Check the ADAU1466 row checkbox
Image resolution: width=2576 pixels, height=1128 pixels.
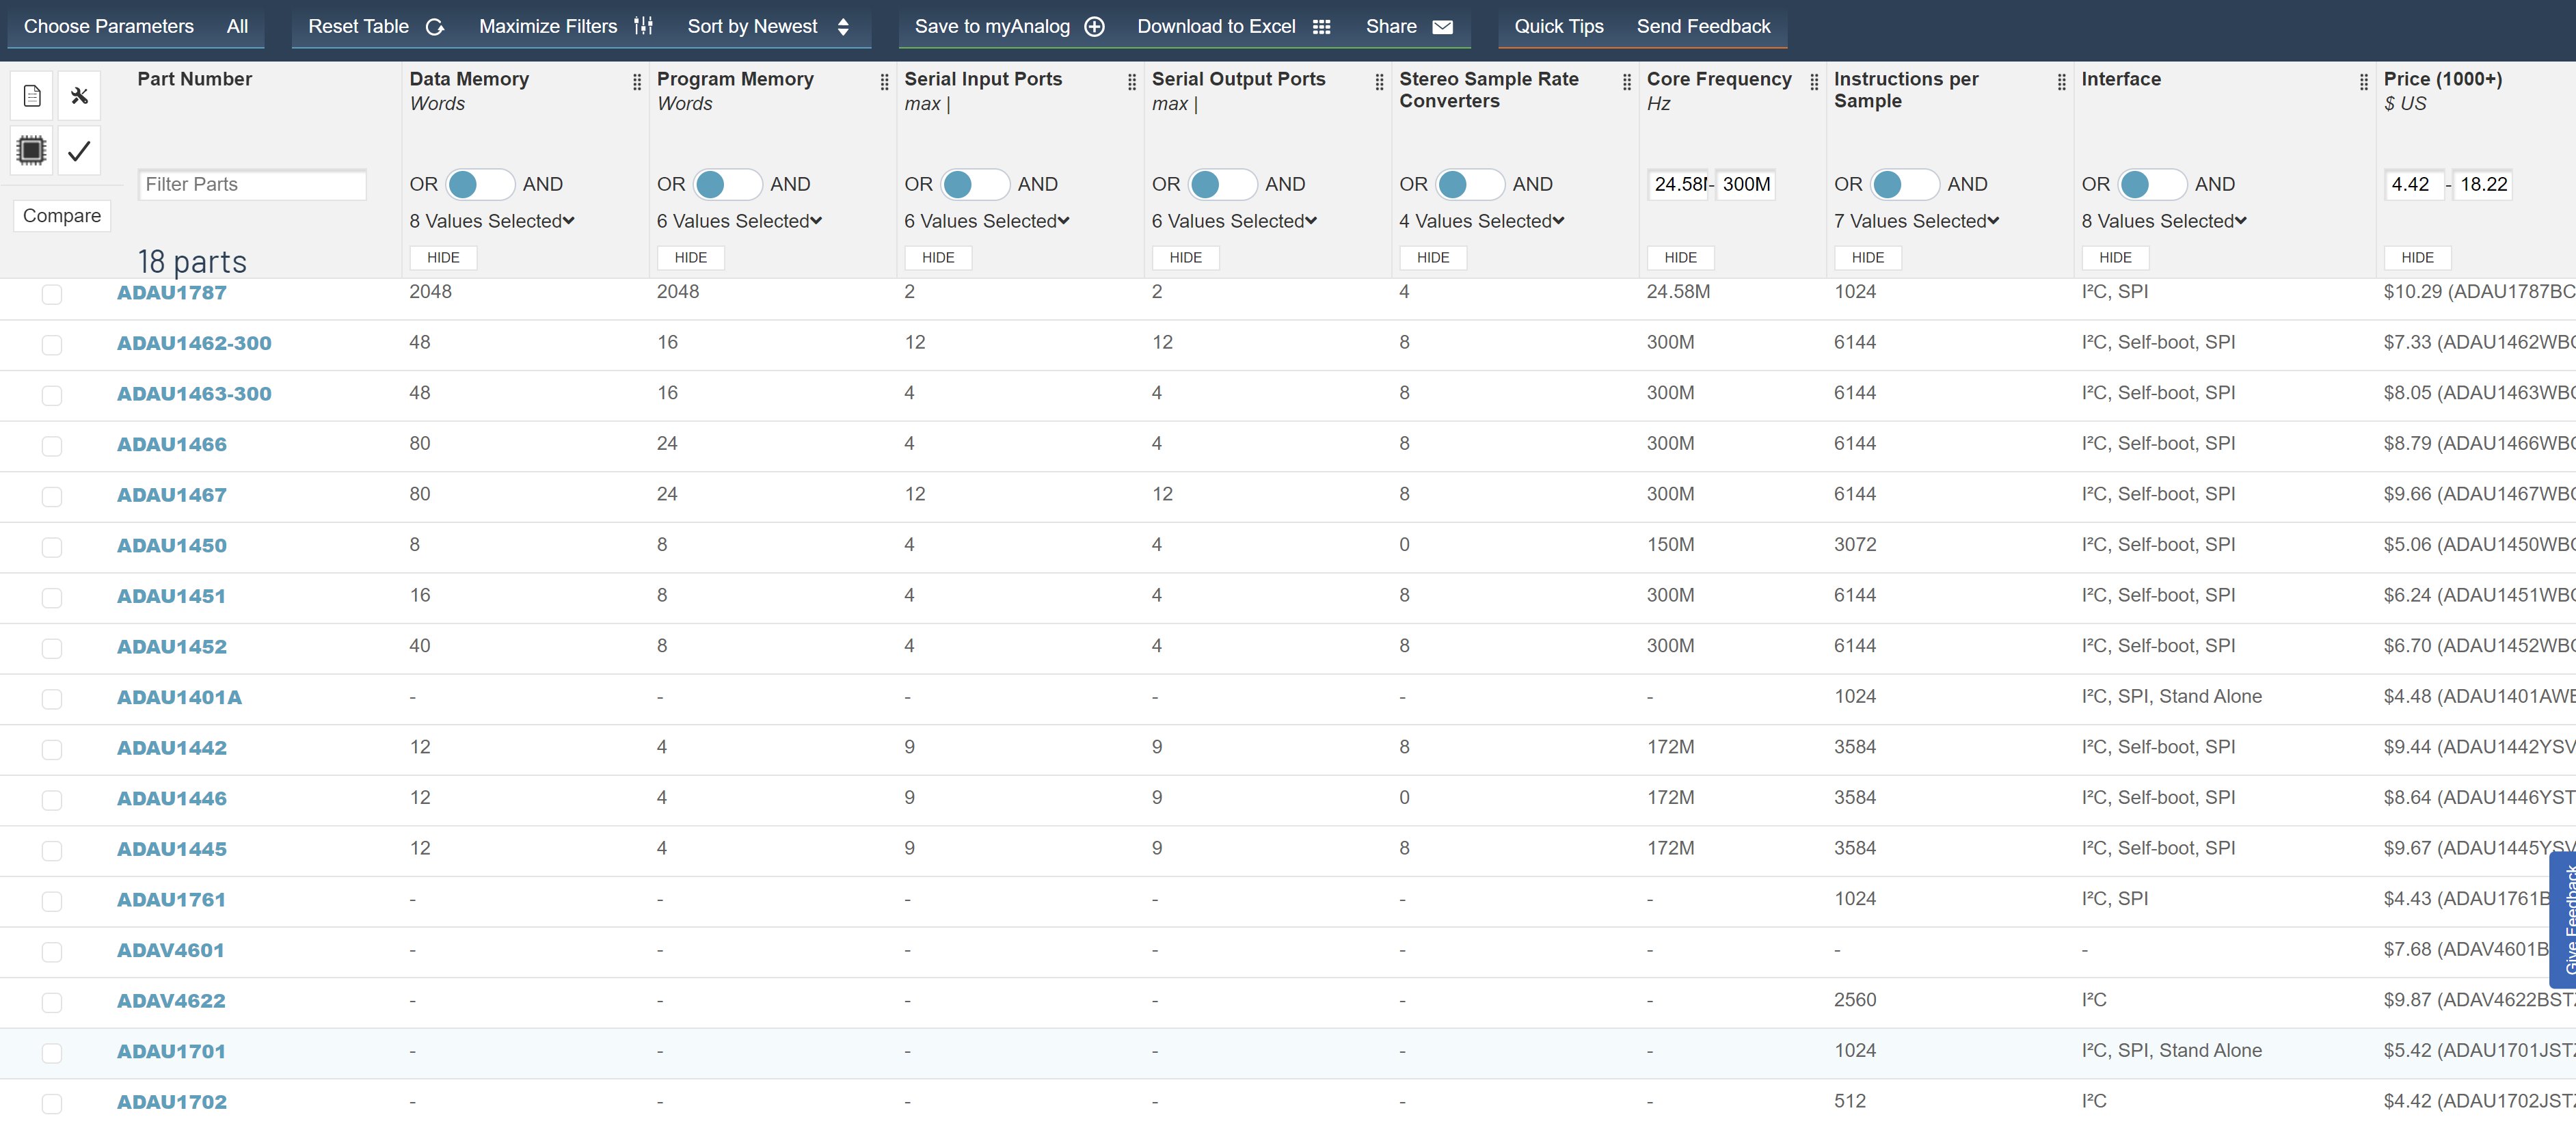52,445
